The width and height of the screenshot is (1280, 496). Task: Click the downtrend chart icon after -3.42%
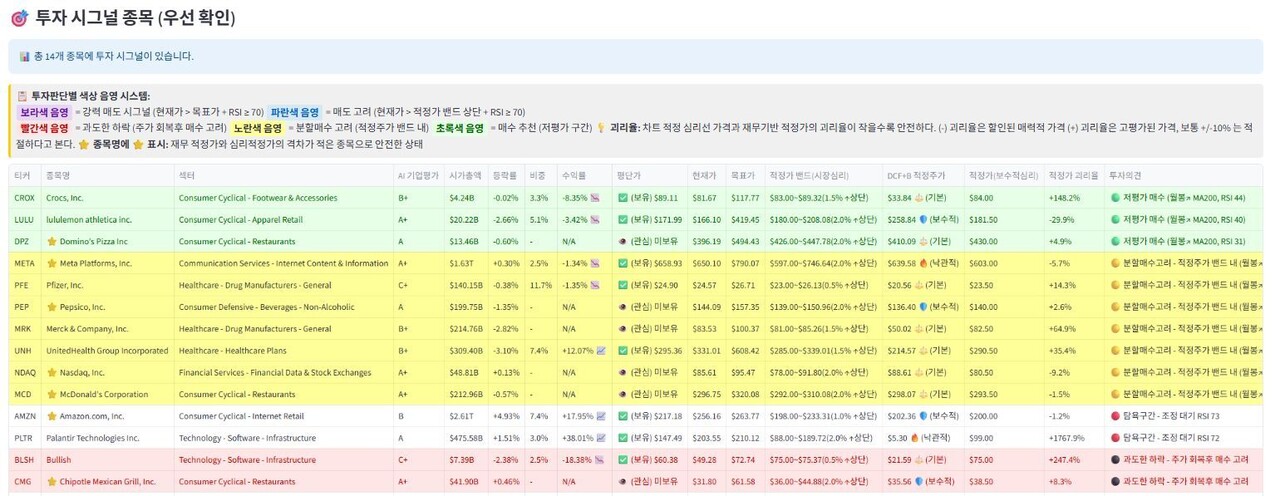click(594, 220)
